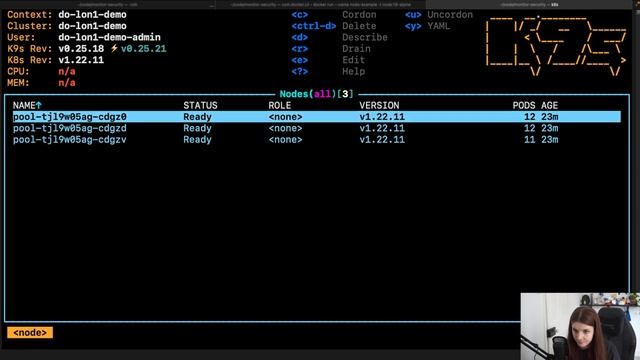The height and width of the screenshot is (360, 640).
Task: Click the STATUS column header
Action: [200, 105]
